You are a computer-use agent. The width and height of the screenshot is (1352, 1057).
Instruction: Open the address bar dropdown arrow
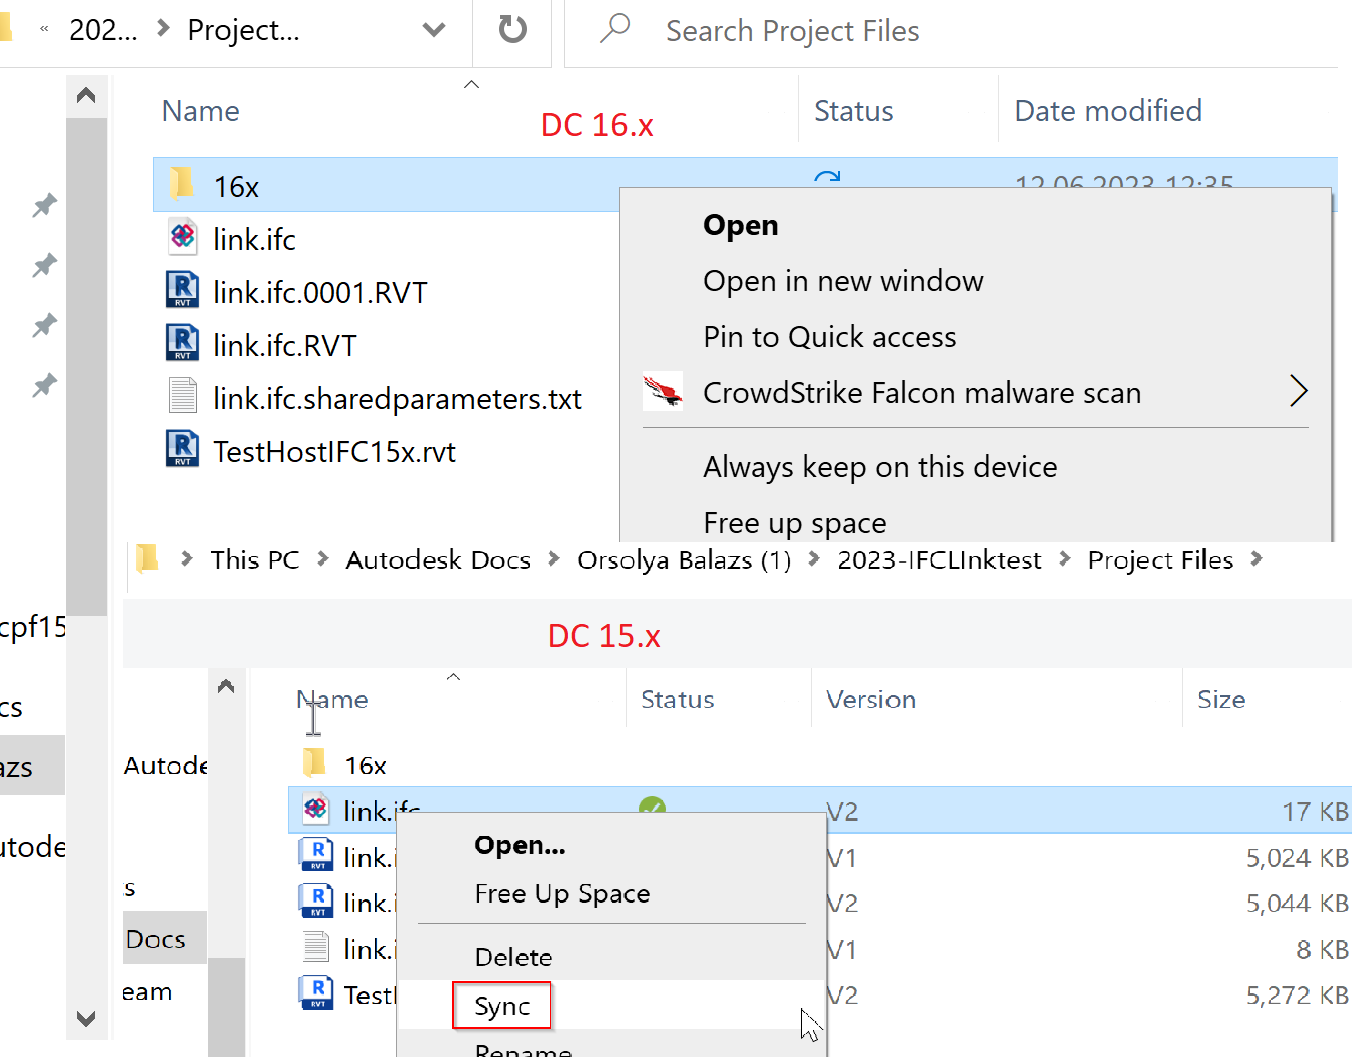[433, 29]
